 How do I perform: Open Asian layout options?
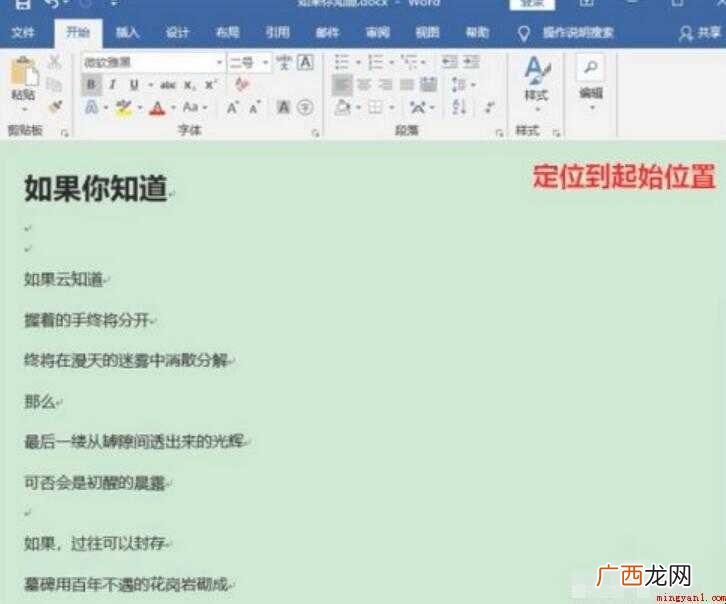tap(418, 108)
